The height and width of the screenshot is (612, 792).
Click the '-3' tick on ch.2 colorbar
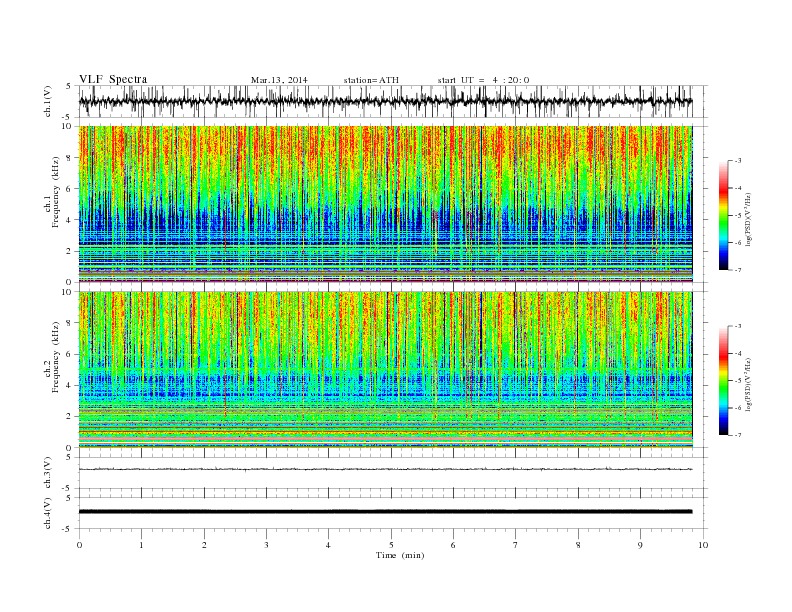tap(736, 326)
